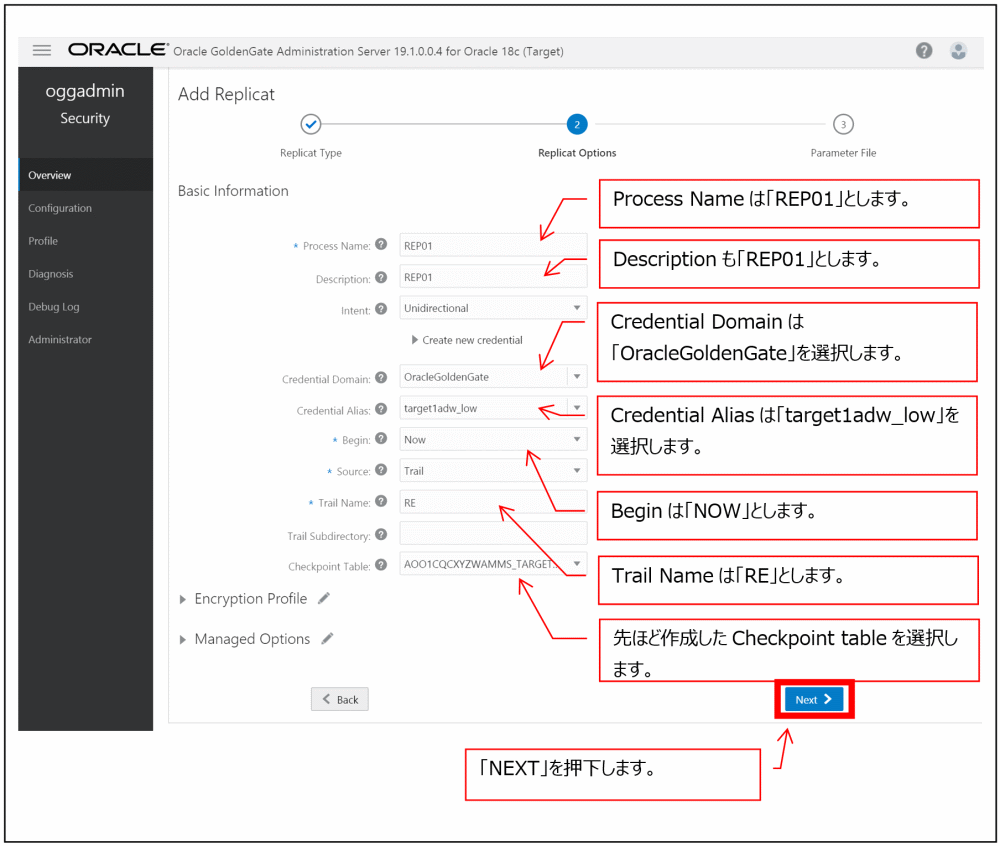Edit Encryption Profile with pencil icon
The image size is (1000, 846).
pos(324,598)
